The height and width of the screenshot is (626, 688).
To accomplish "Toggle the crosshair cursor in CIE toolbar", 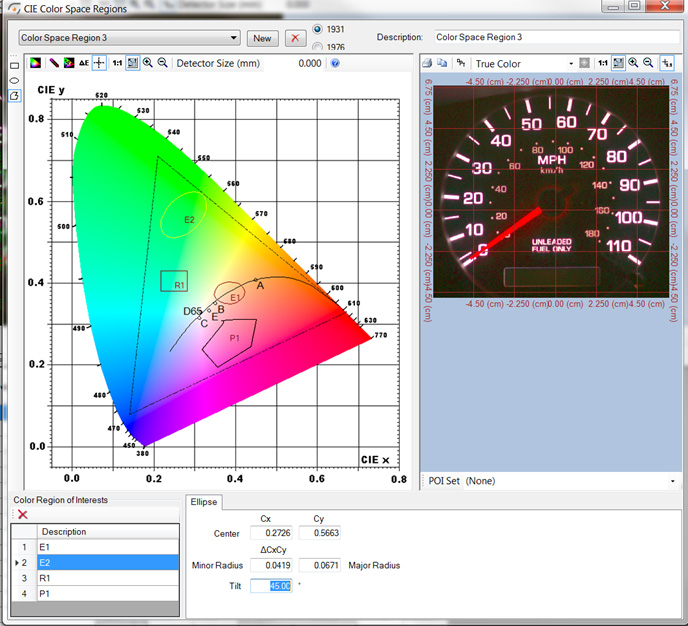I will pyautogui.click(x=99, y=63).
